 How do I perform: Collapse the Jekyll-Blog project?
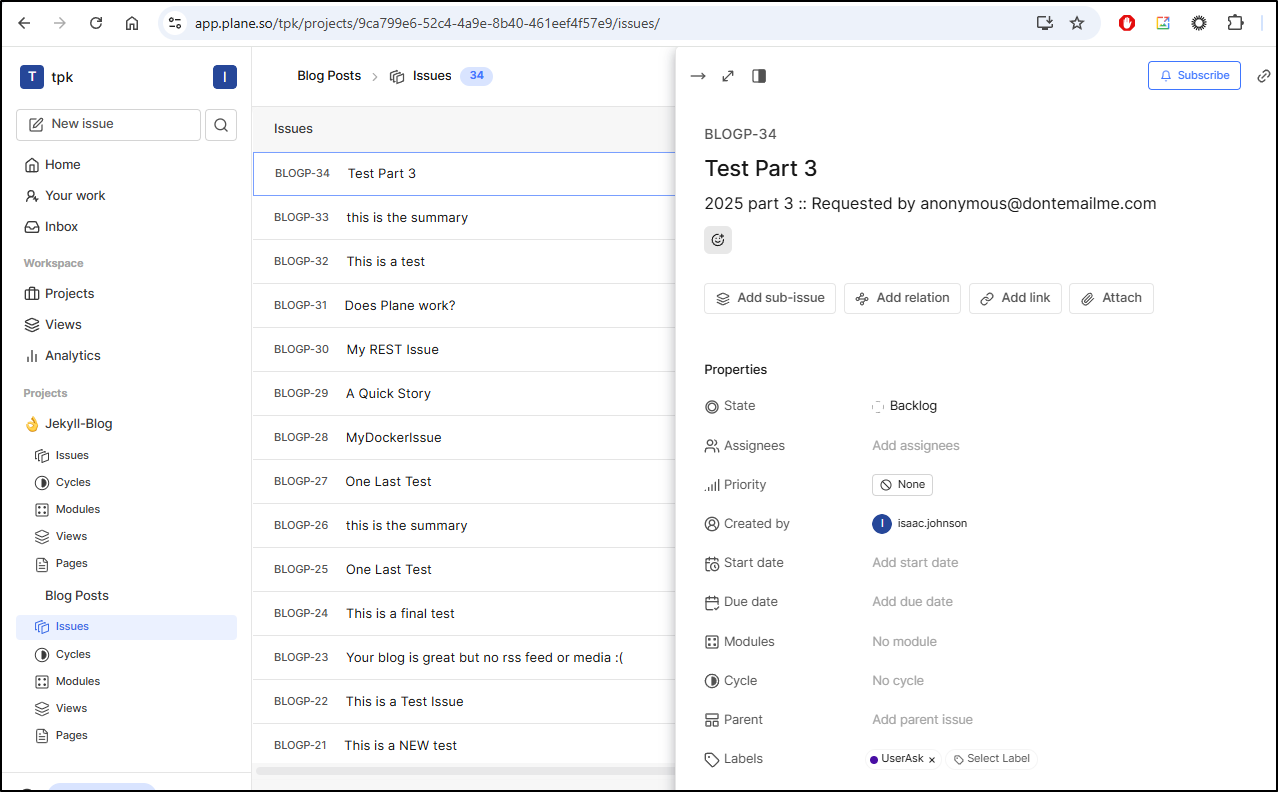coord(78,424)
